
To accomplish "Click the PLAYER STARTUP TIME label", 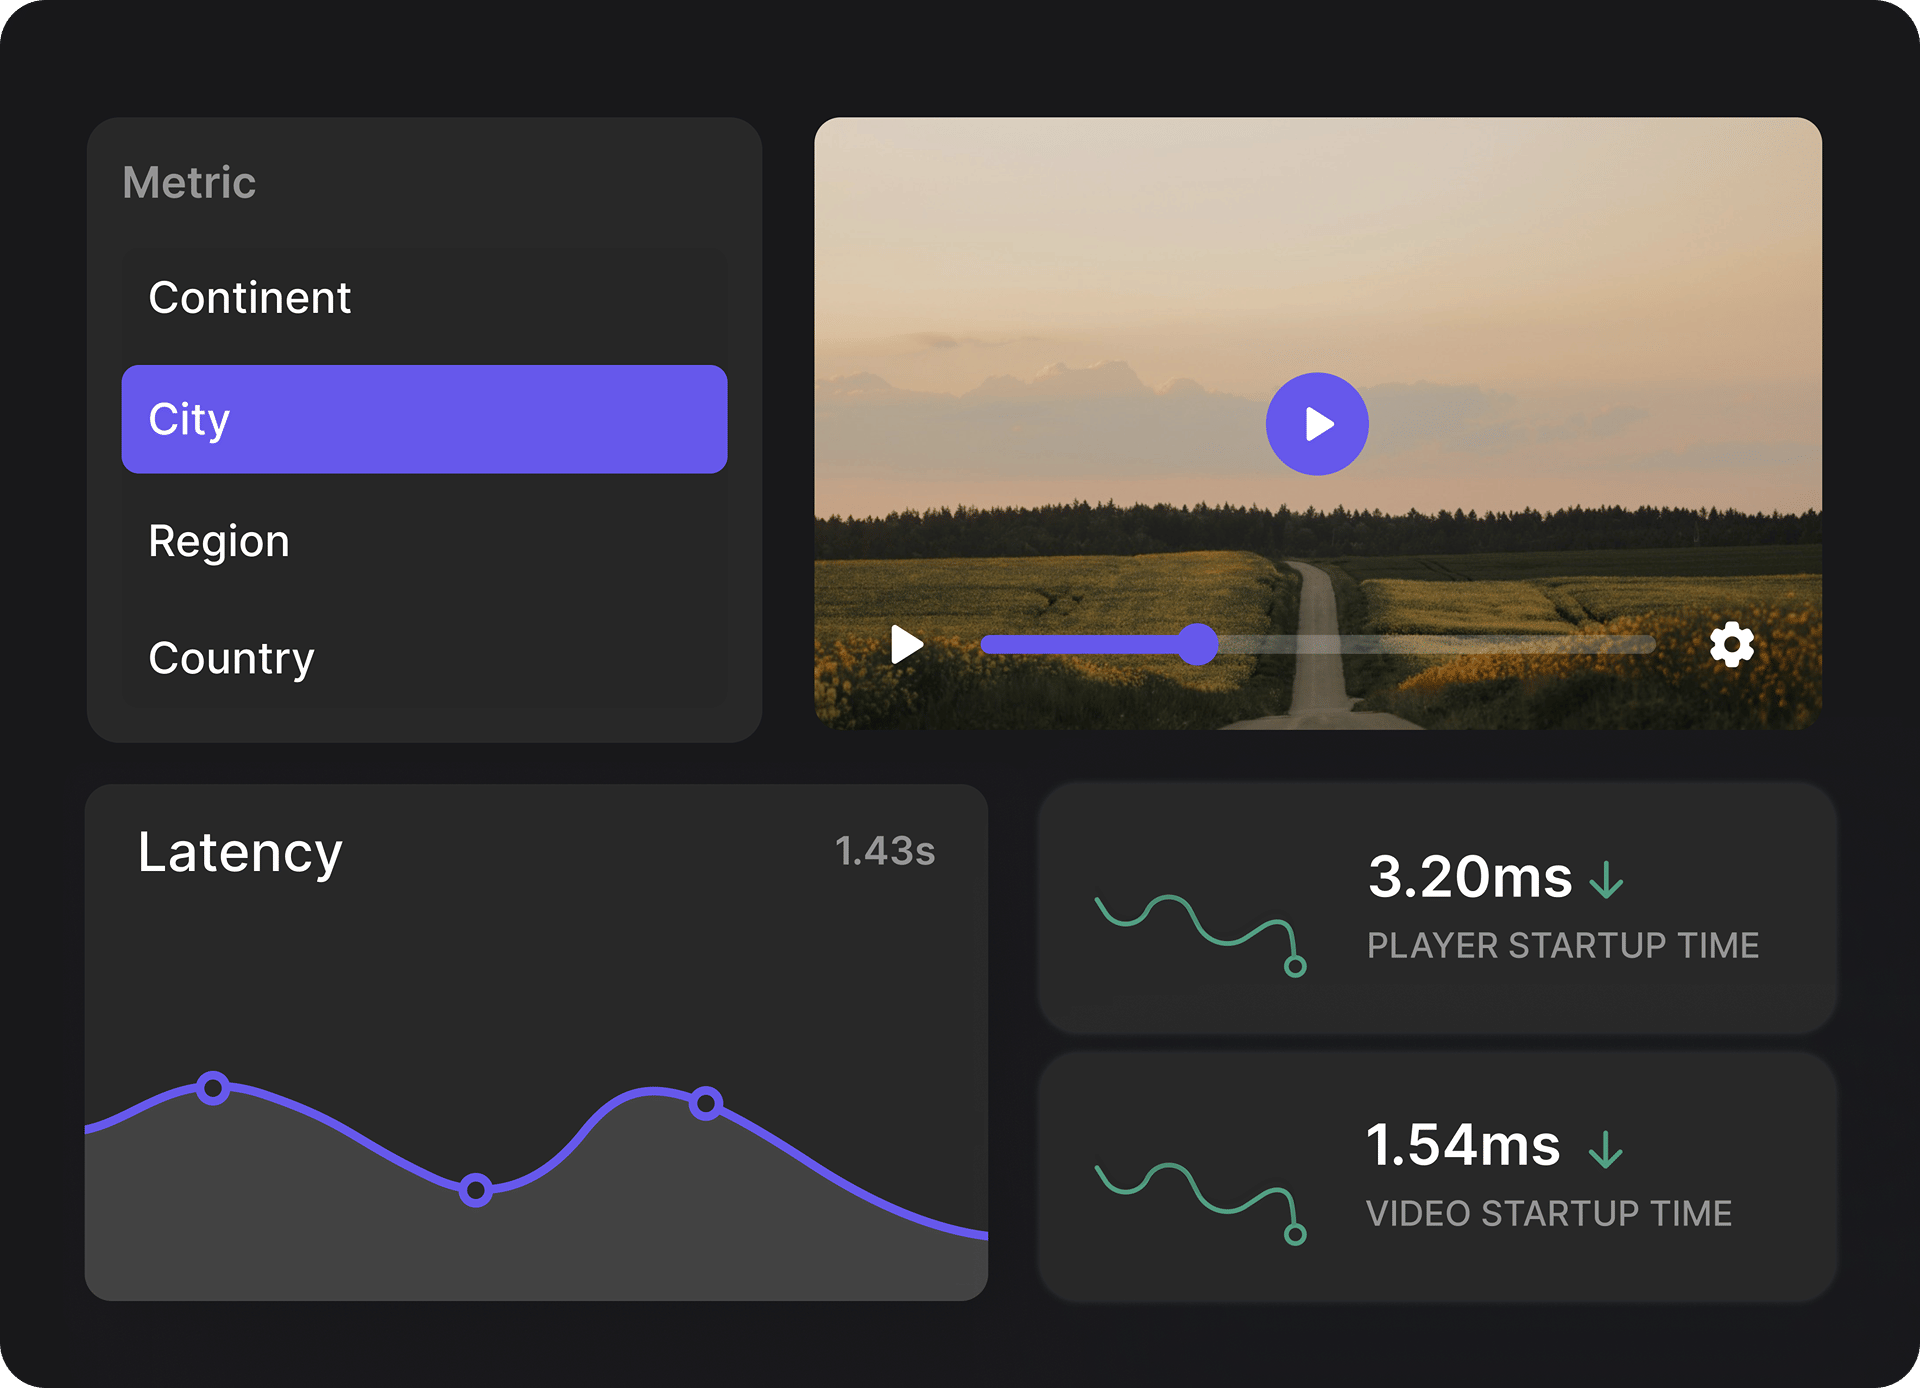I will pos(1563,946).
